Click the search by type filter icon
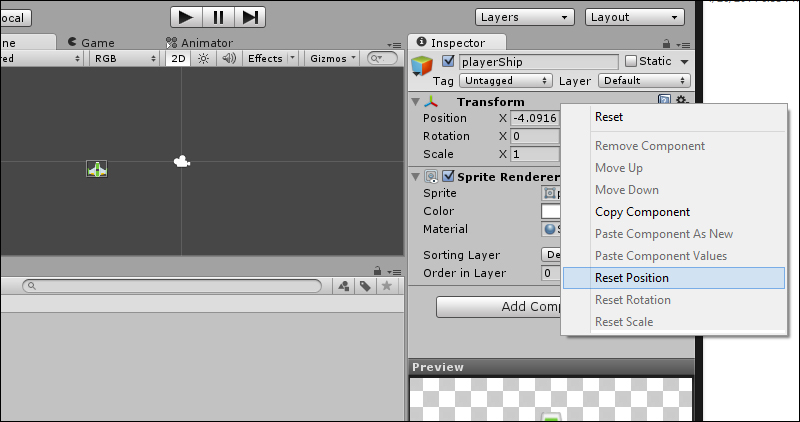This screenshot has height=422, width=800. coord(344,286)
